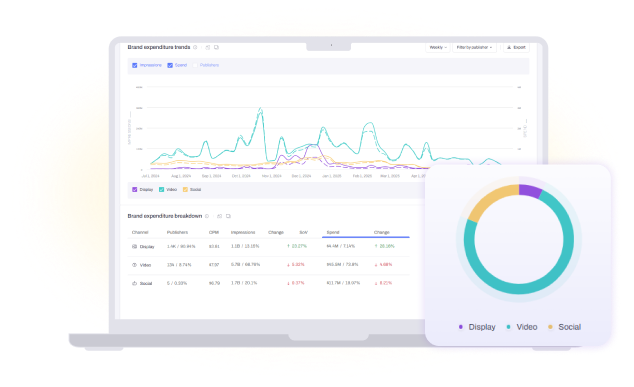Image resolution: width=634 pixels, height=387 pixels.
Task: Click the Change header right of Impressions
Action: [x=276, y=233]
